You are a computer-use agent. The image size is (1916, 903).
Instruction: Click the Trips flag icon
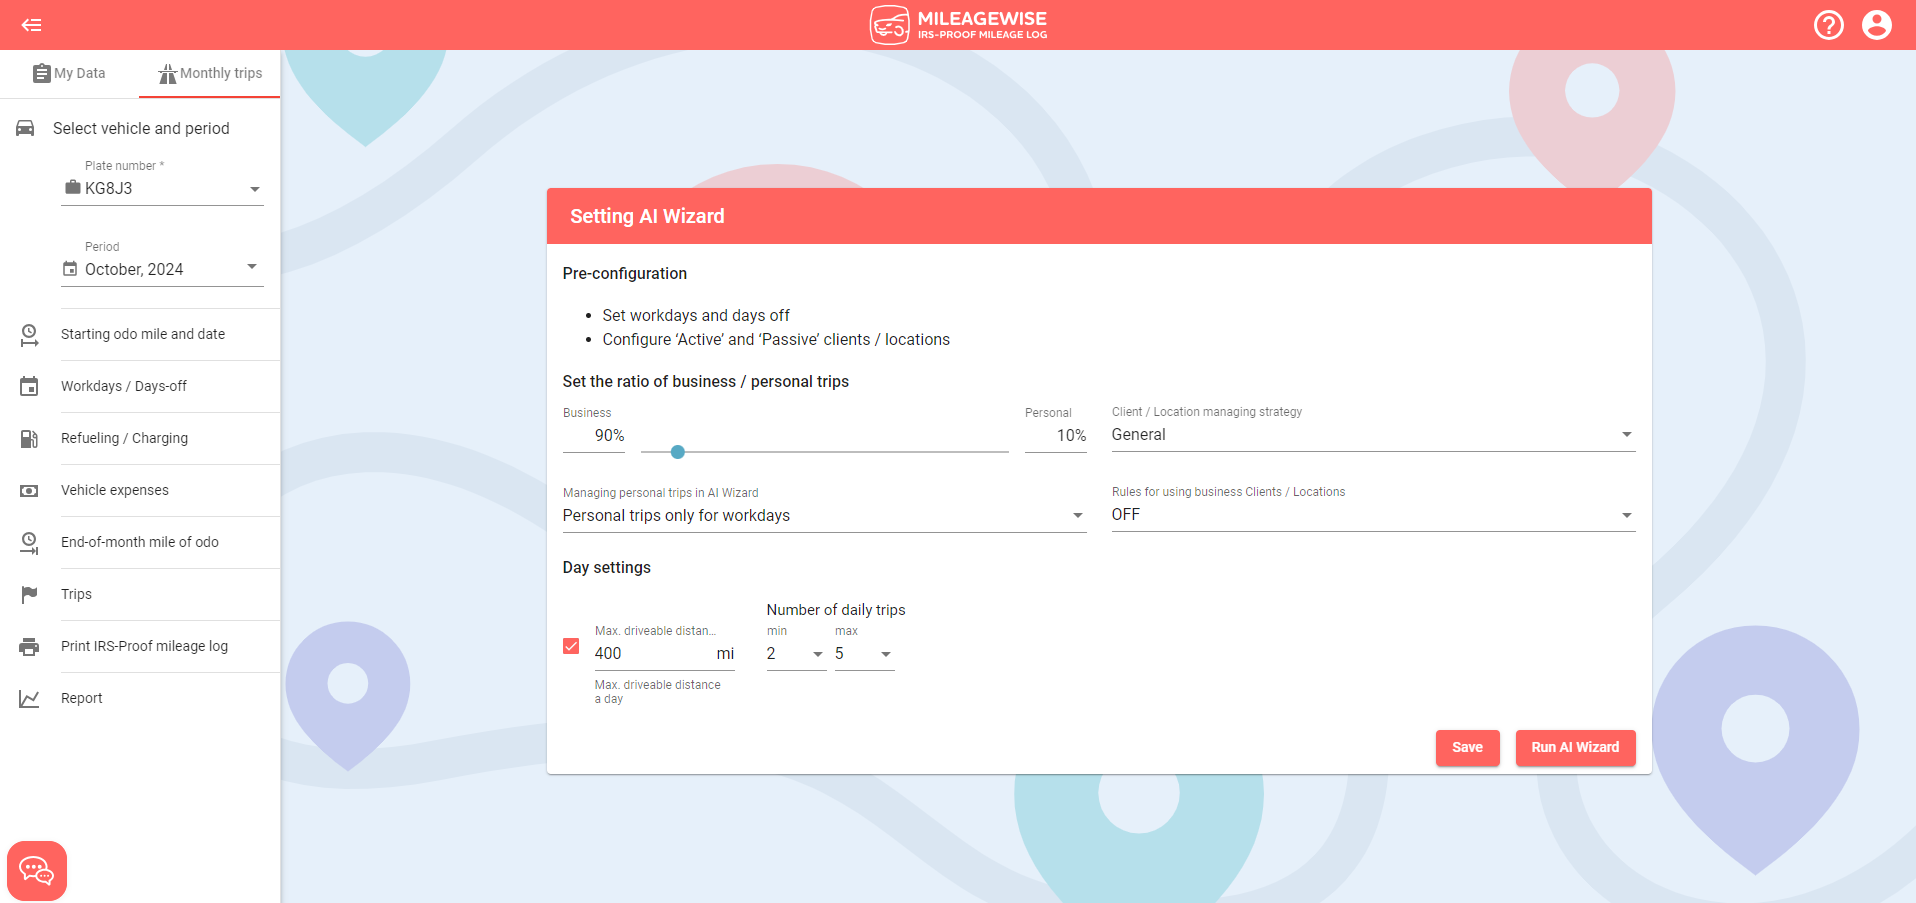(x=29, y=594)
